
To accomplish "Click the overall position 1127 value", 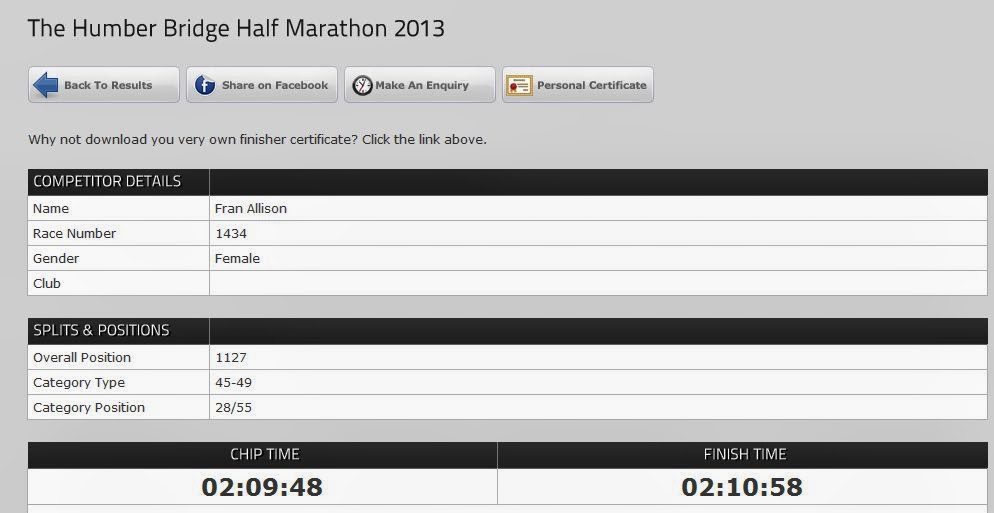I will (x=231, y=358).
